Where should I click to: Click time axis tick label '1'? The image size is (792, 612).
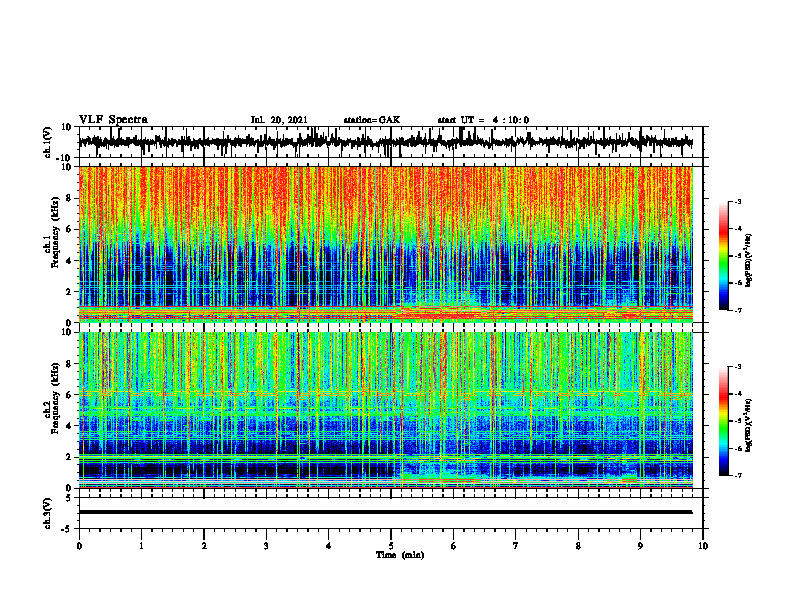[x=141, y=546]
